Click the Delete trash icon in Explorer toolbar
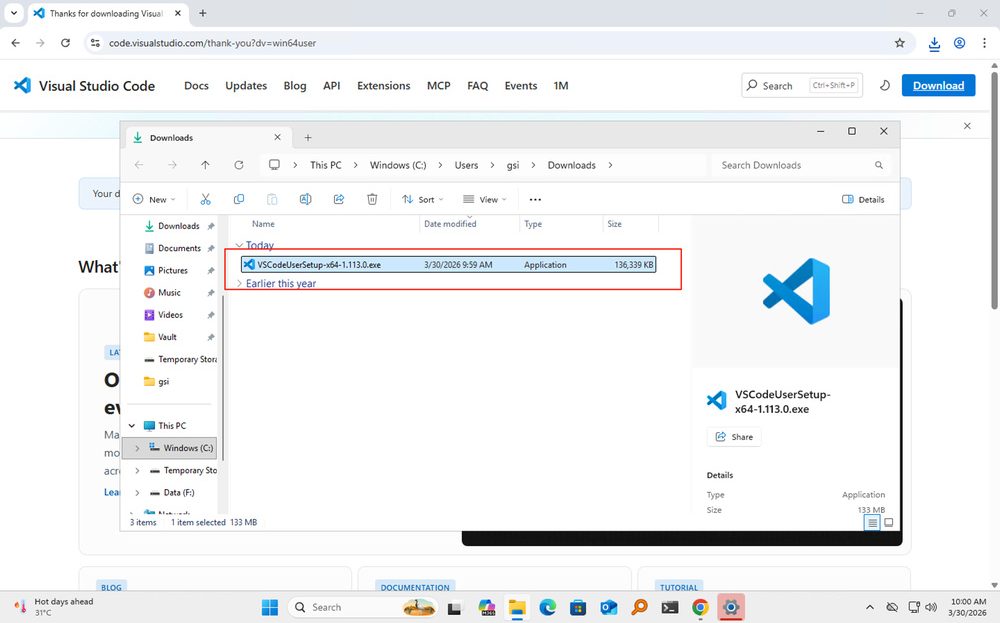The width and height of the screenshot is (1000, 623). pyautogui.click(x=372, y=199)
